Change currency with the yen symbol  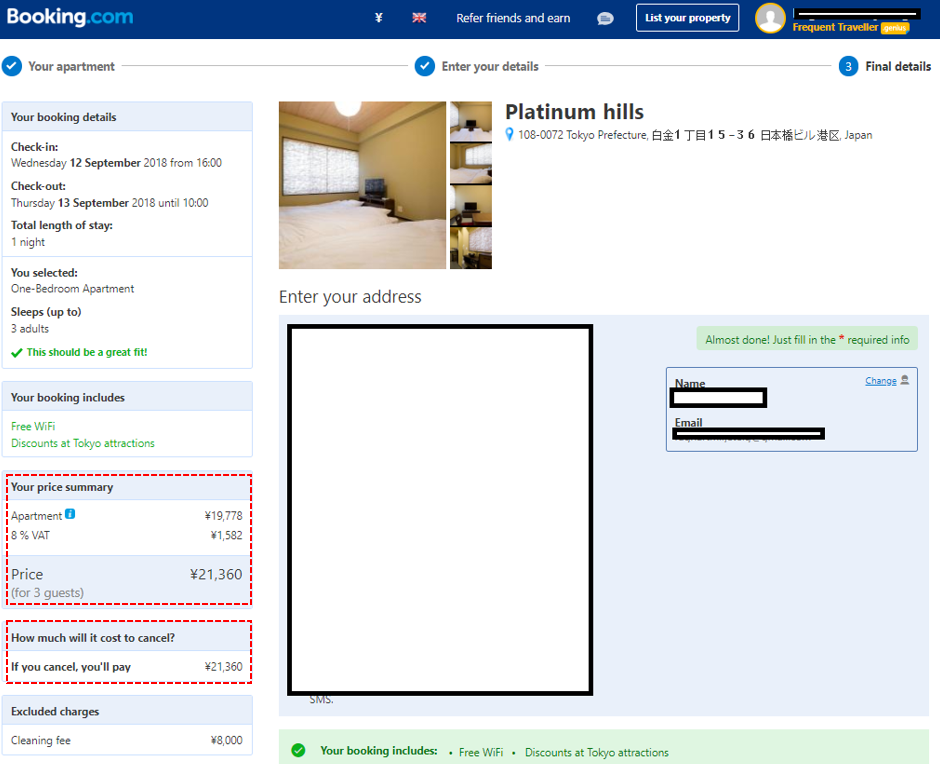378,17
